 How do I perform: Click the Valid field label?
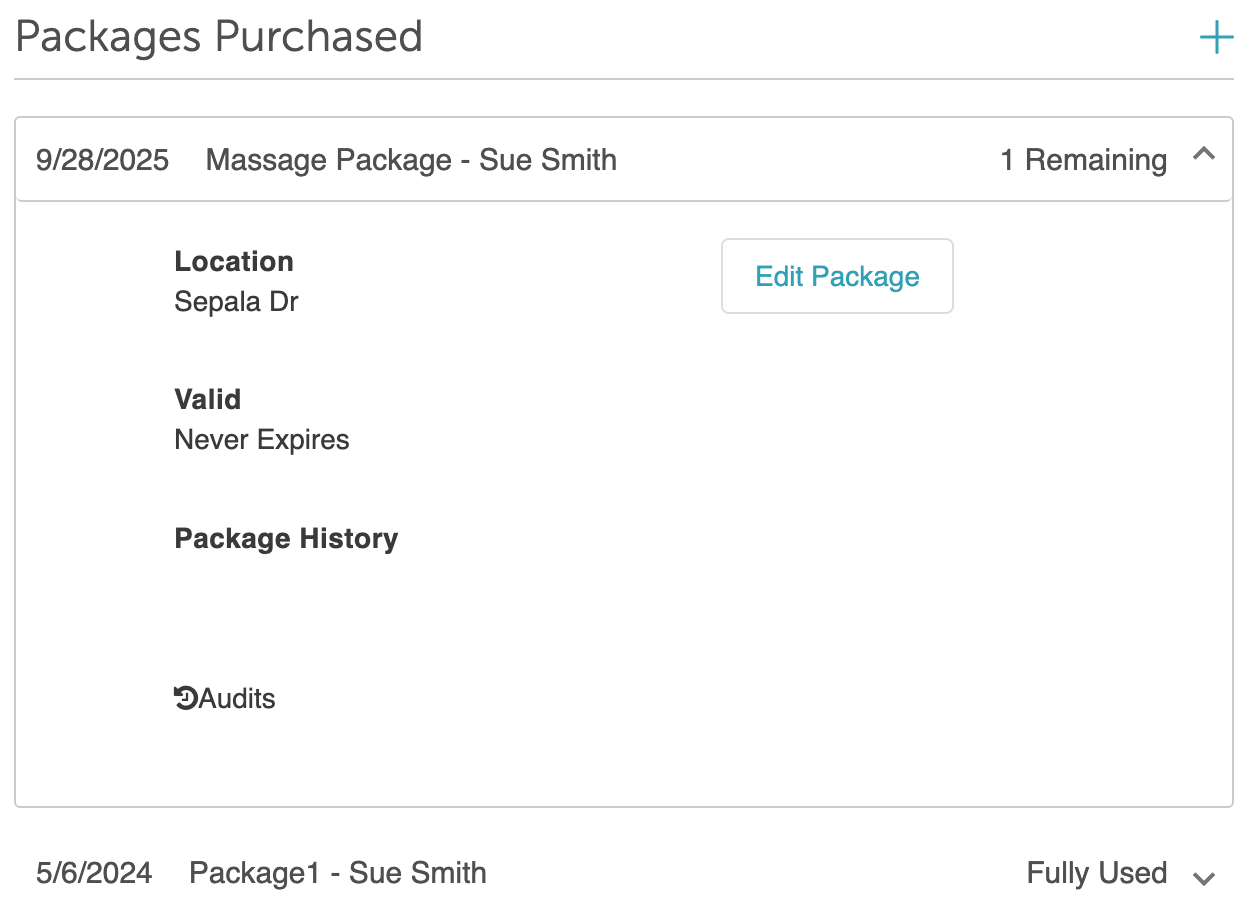[x=208, y=399]
